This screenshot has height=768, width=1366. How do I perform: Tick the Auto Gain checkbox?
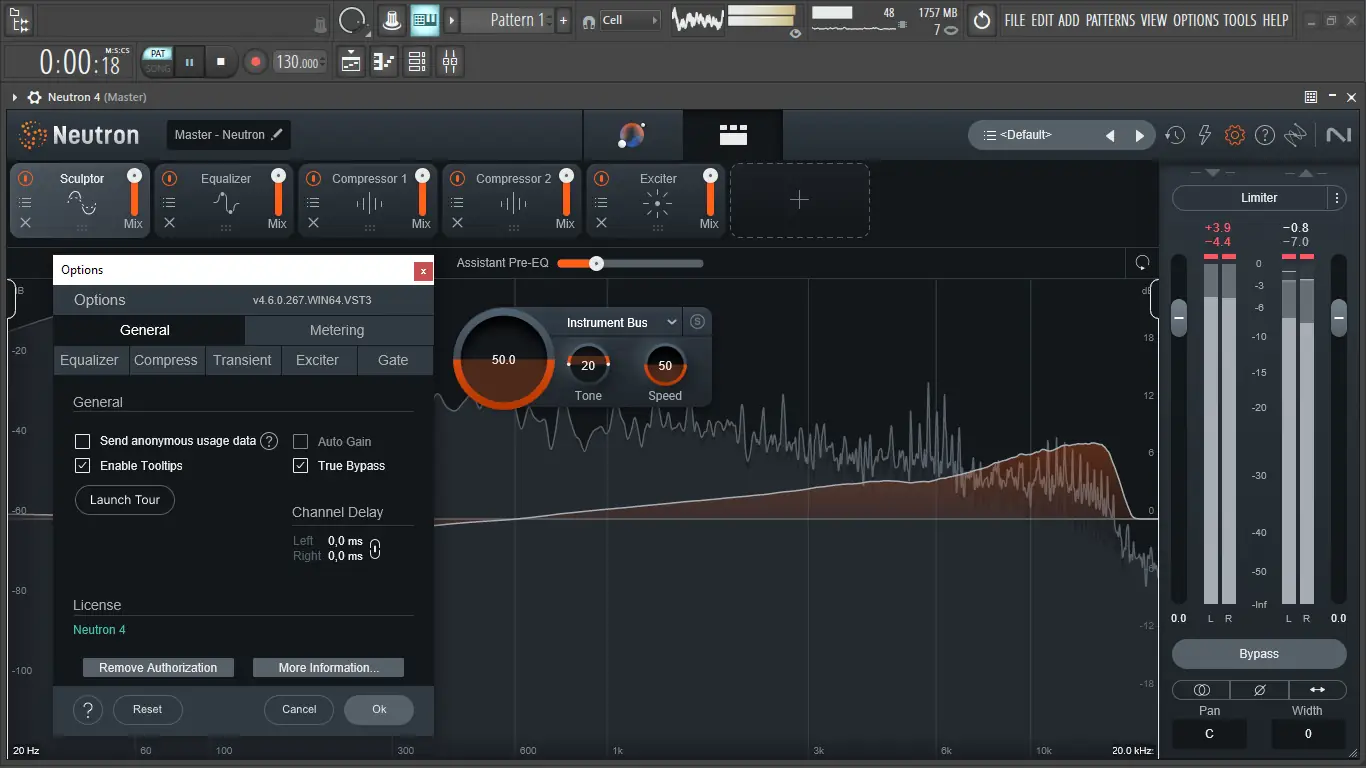pyautogui.click(x=300, y=441)
